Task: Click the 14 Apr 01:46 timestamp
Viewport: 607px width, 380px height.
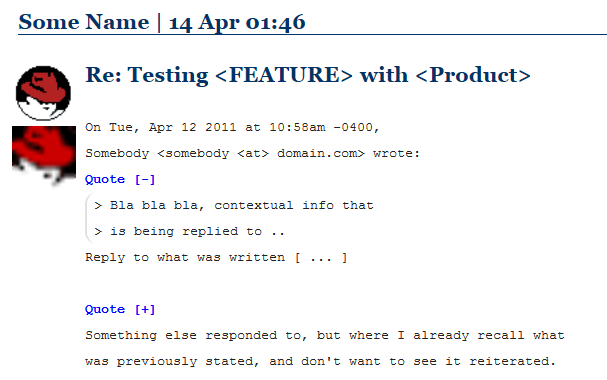Action: coord(237,22)
